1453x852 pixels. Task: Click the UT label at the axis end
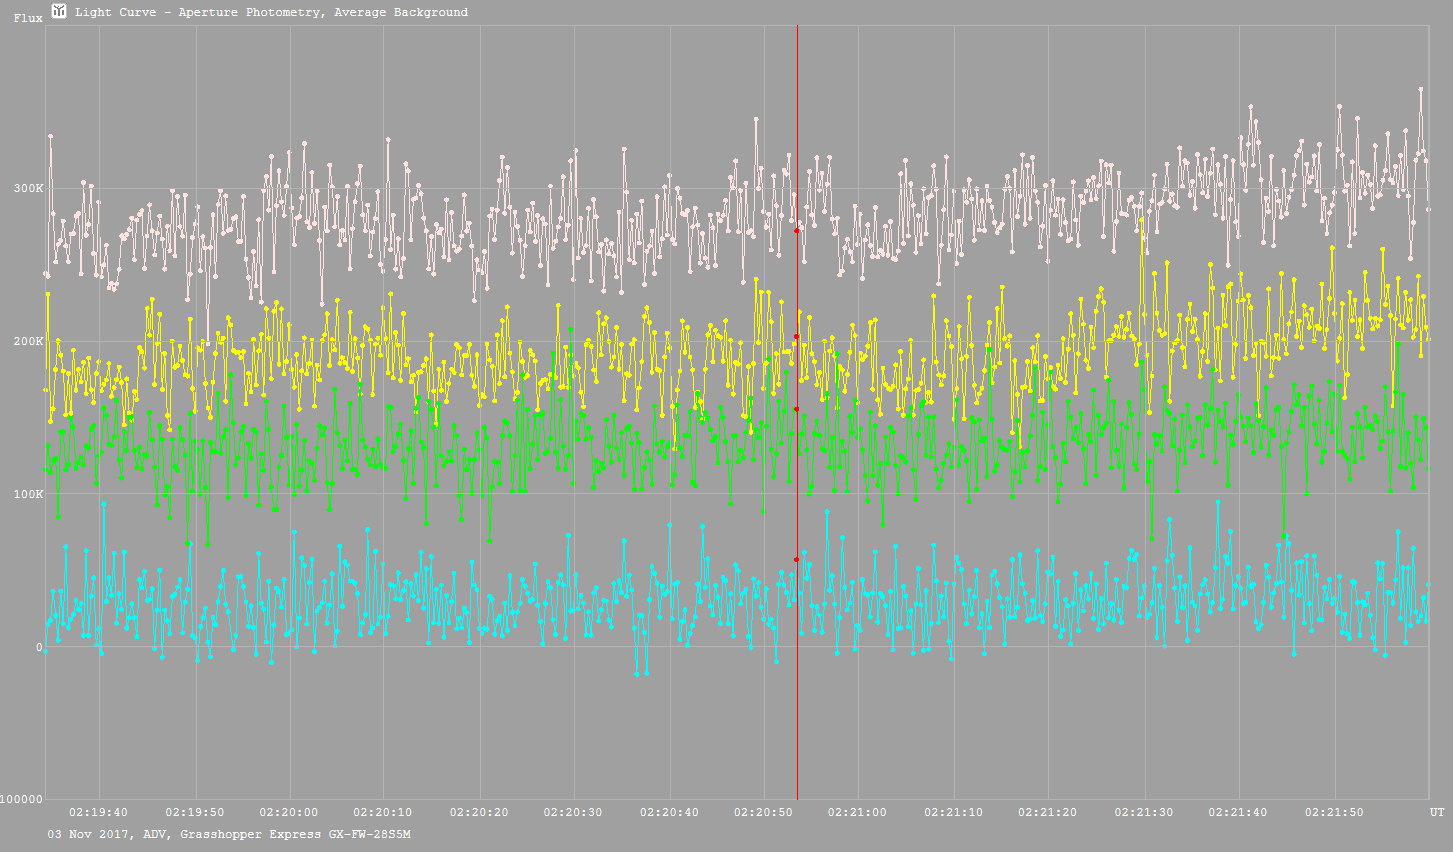coord(1436,813)
